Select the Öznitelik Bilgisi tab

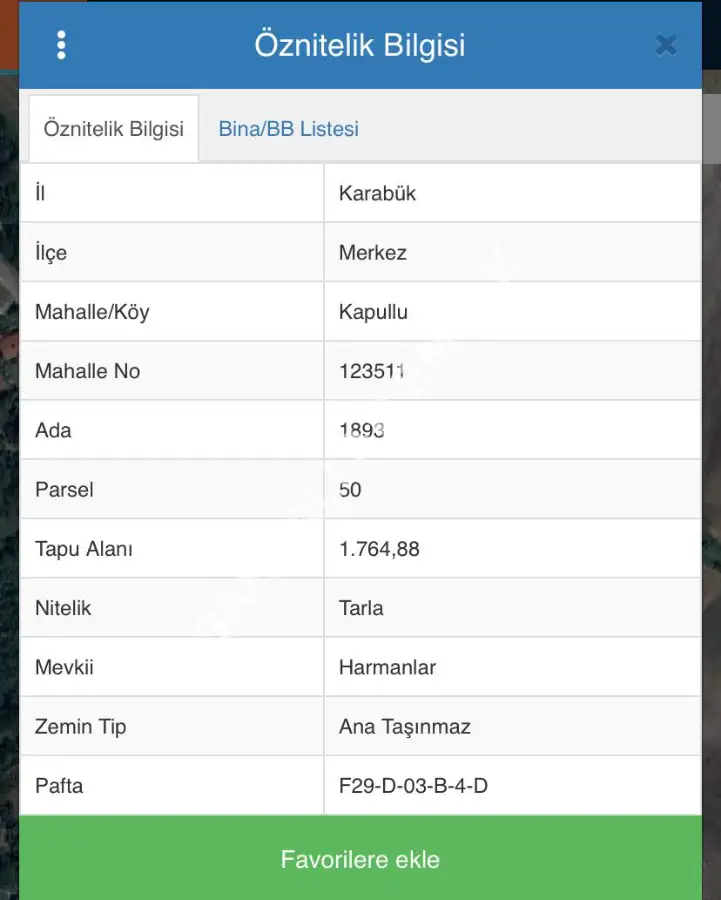click(113, 129)
